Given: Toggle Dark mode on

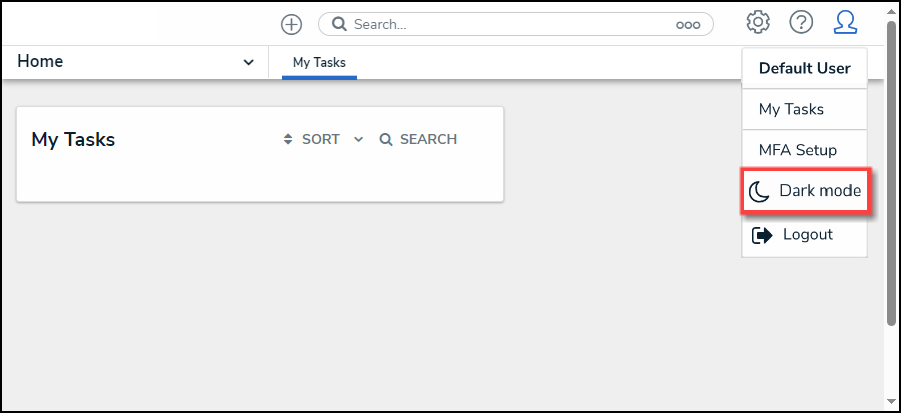Looking at the screenshot, I should pos(805,191).
